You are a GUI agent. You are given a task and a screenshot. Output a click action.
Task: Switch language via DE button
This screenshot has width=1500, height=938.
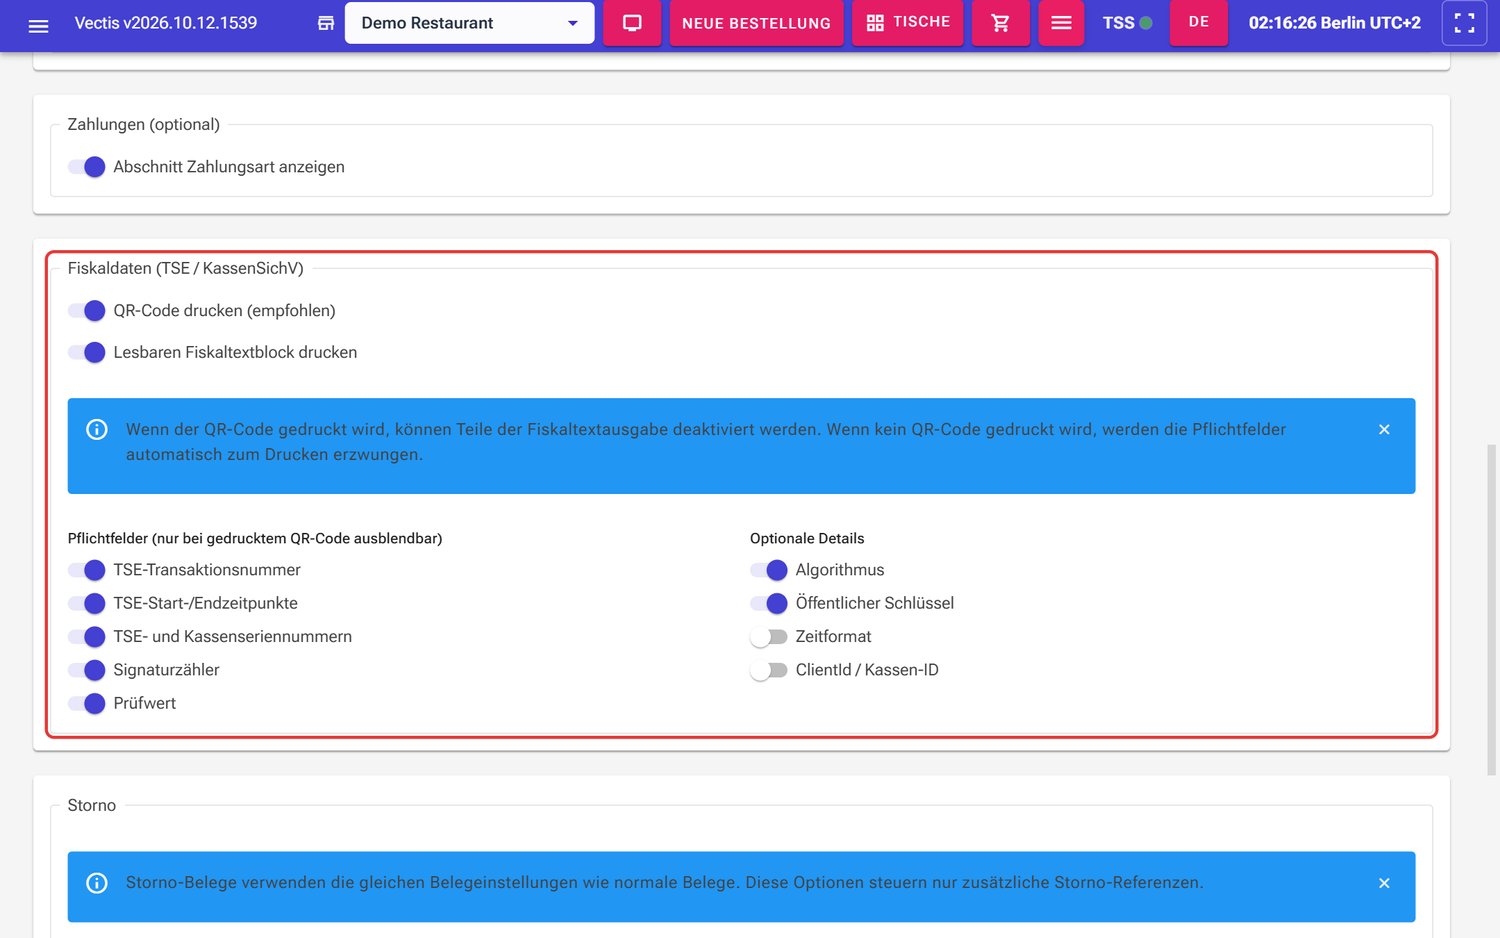tap(1199, 22)
